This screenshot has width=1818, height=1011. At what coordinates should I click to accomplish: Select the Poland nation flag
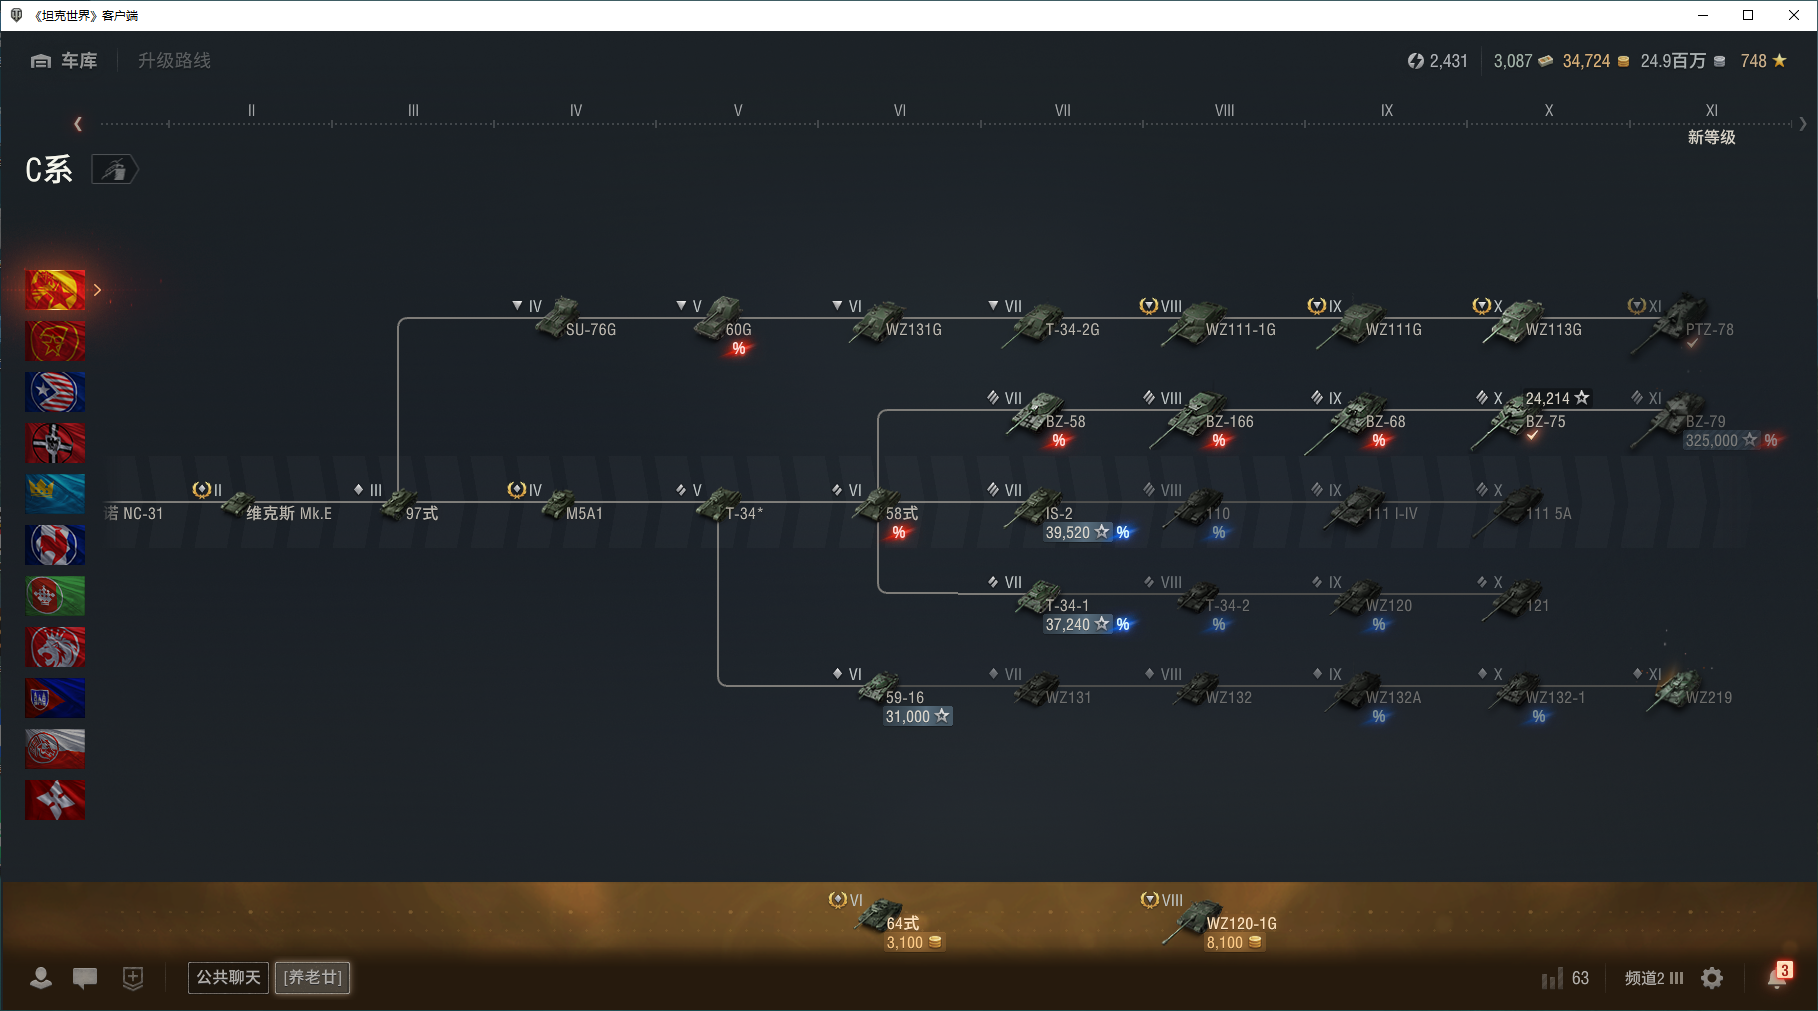pyautogui.click(x=55, y=749)
